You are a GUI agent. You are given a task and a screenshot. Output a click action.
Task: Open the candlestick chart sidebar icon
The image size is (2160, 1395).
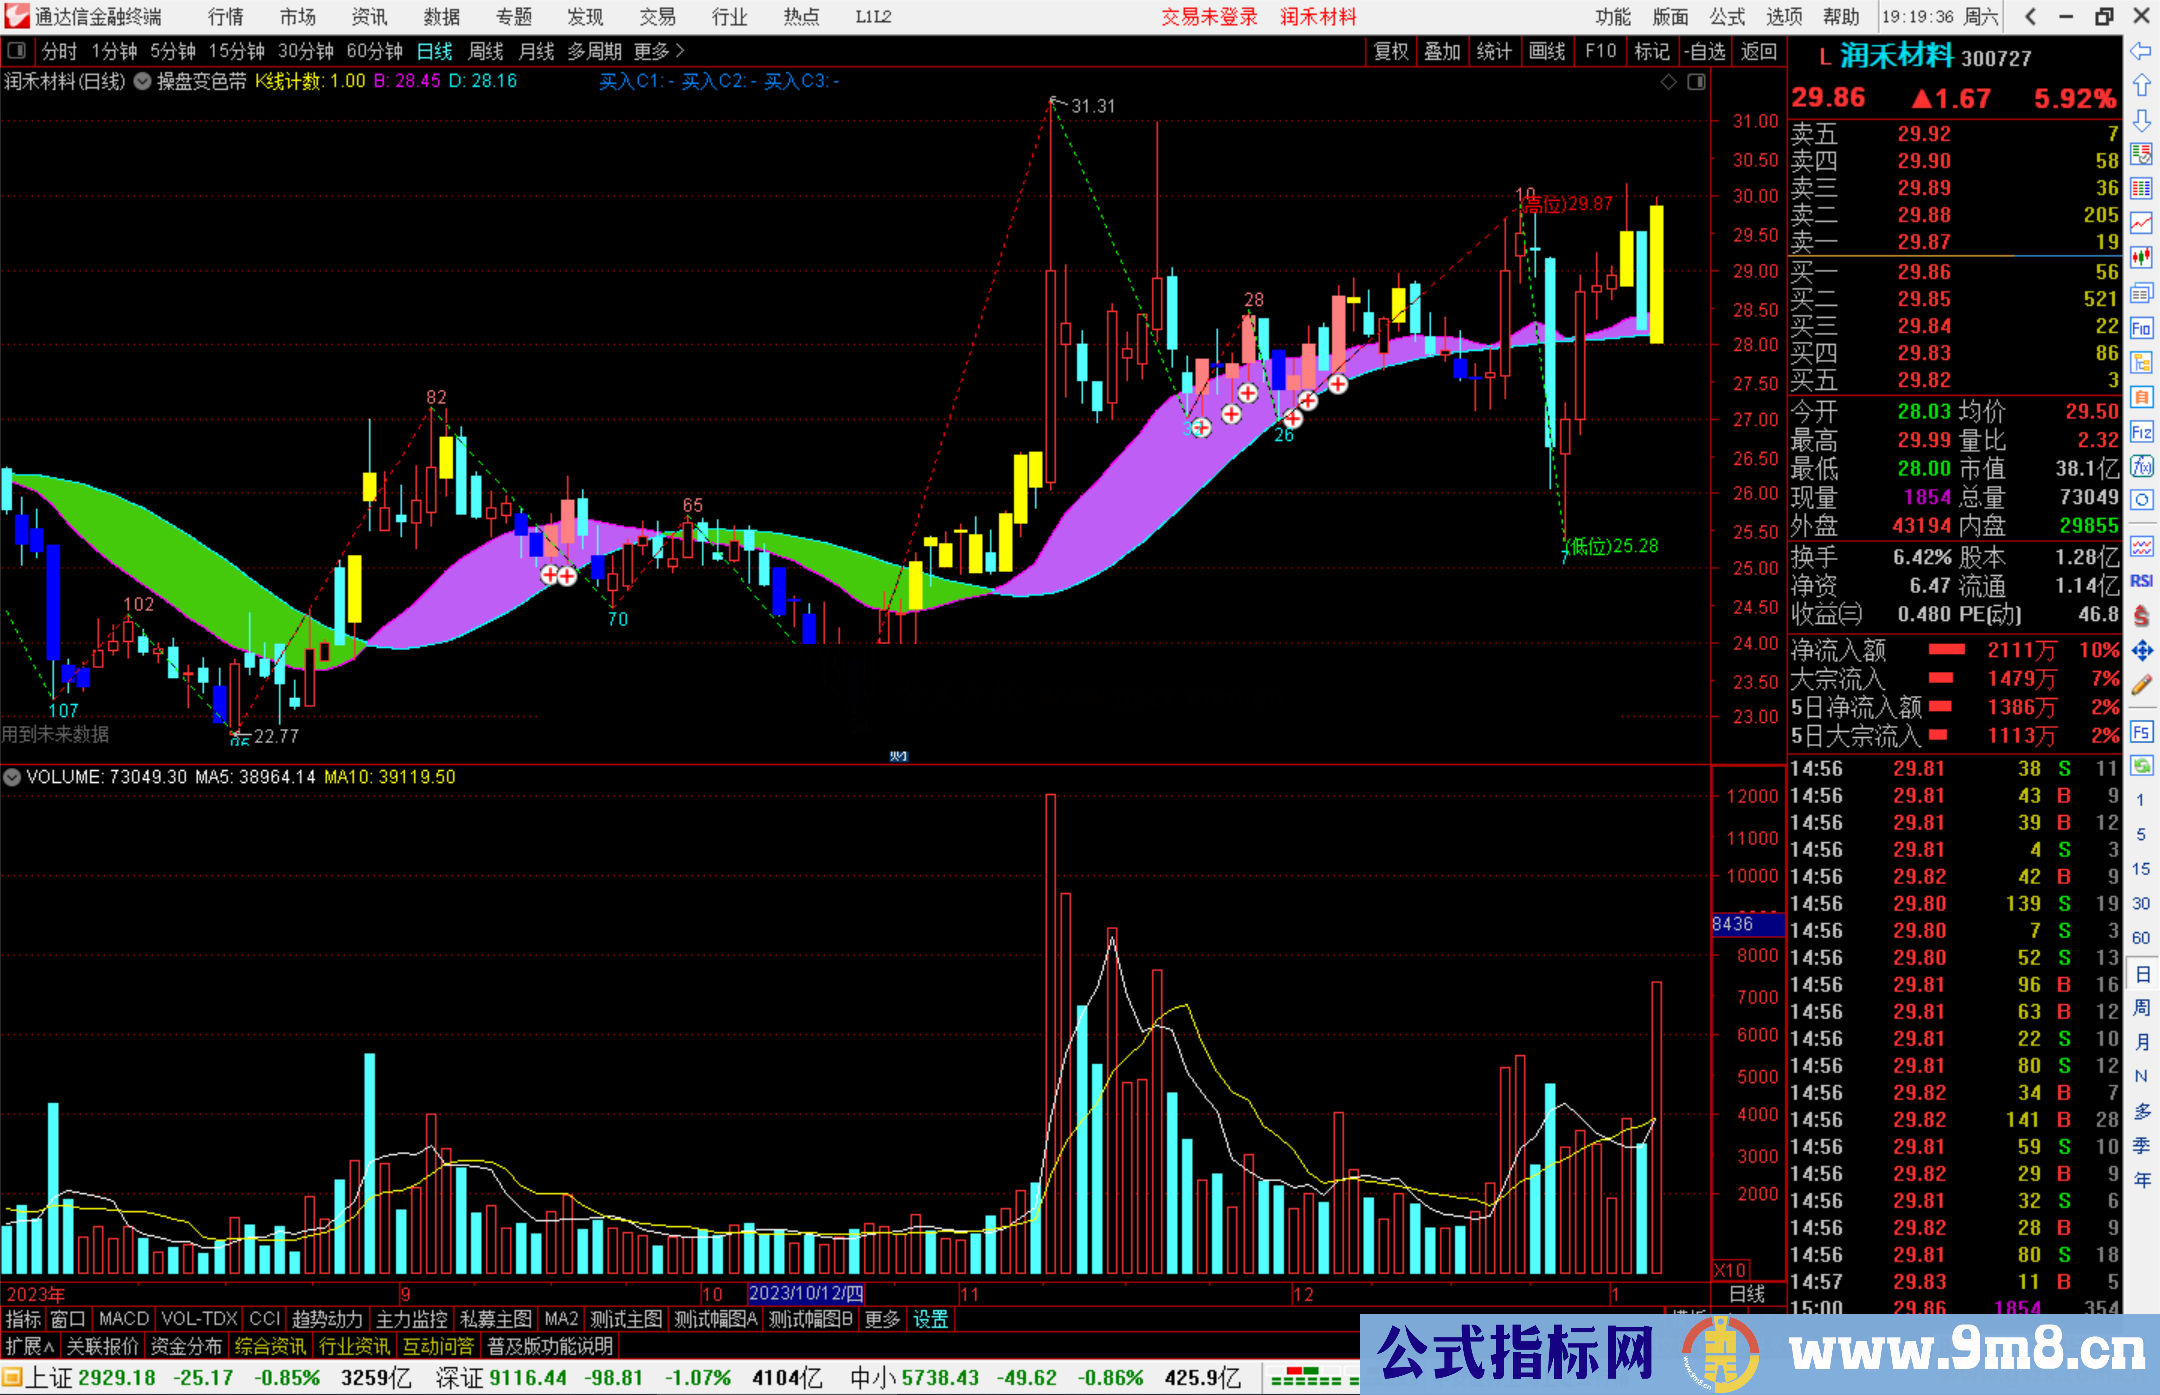click(2141, 258)
